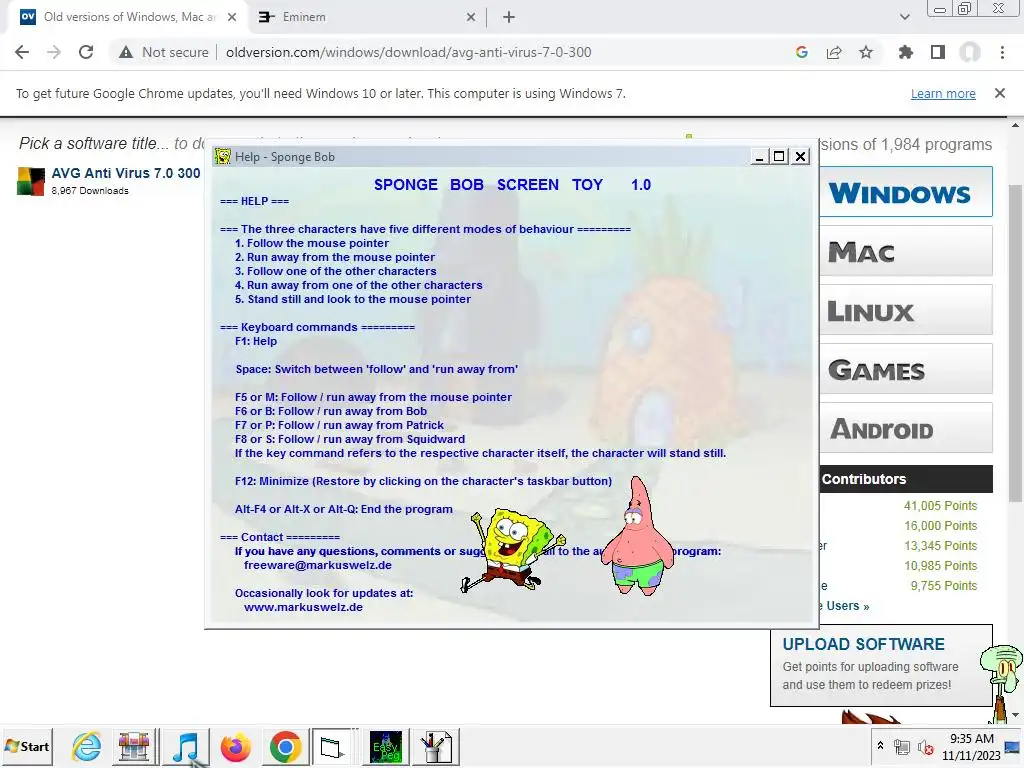
Task: Show hidden system tray icons
Action: coord(880,746)
